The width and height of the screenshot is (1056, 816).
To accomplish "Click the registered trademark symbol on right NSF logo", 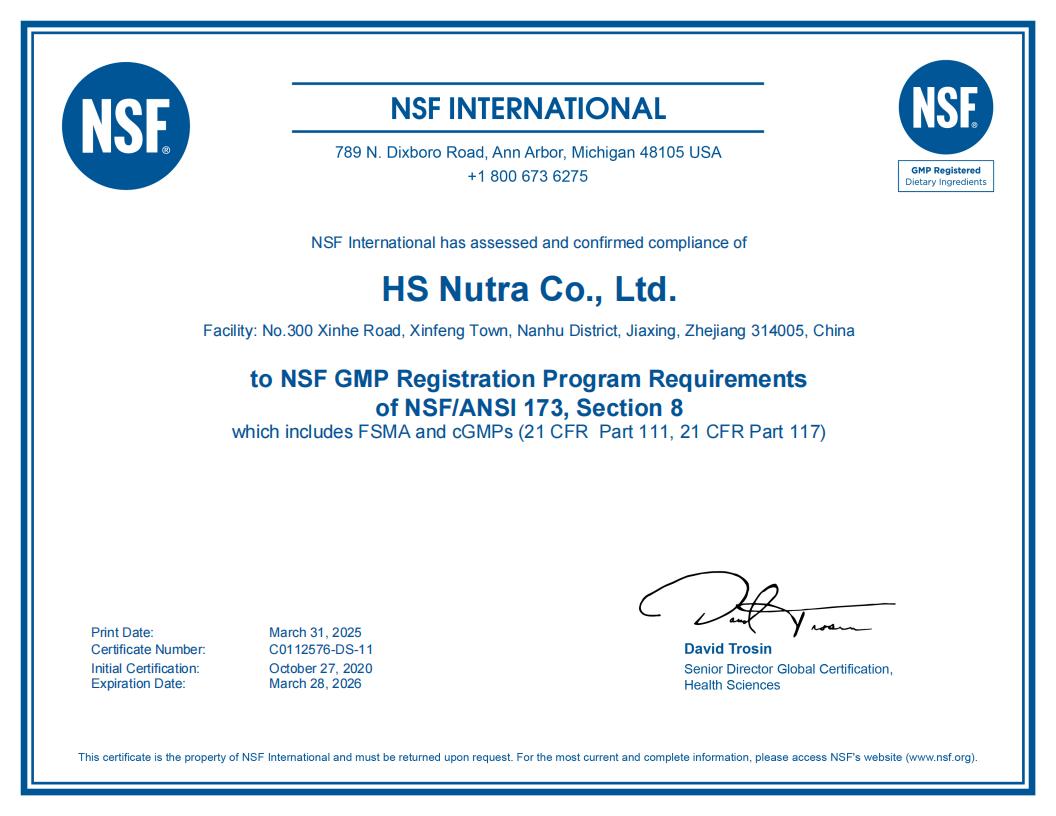I will coord(974,124).
